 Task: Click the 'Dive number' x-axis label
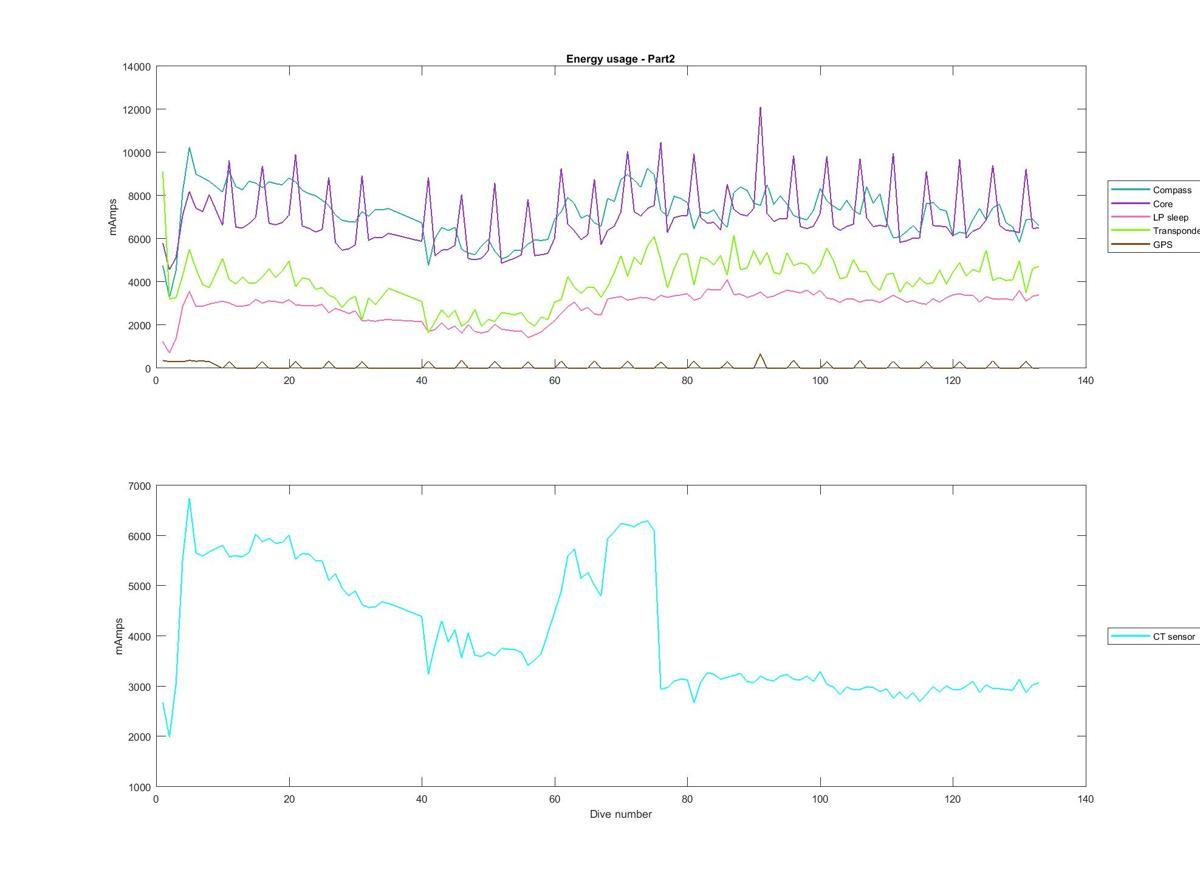pos(621,814)
